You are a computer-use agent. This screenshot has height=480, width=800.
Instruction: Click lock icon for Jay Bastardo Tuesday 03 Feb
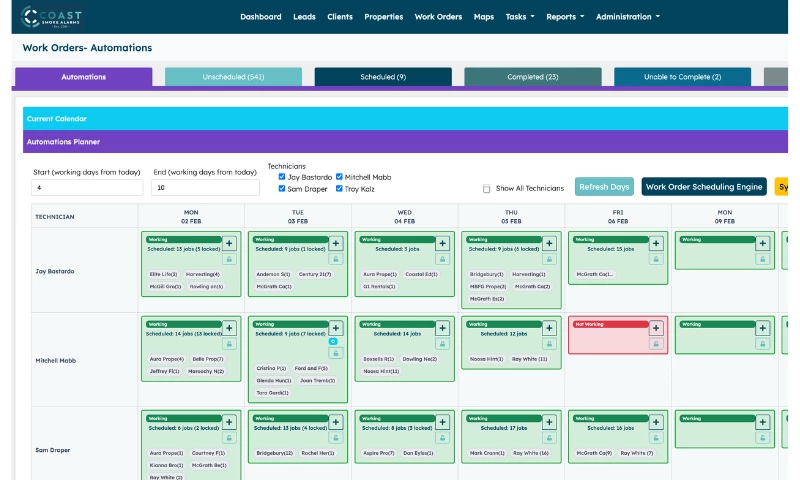tap(335, 259)
